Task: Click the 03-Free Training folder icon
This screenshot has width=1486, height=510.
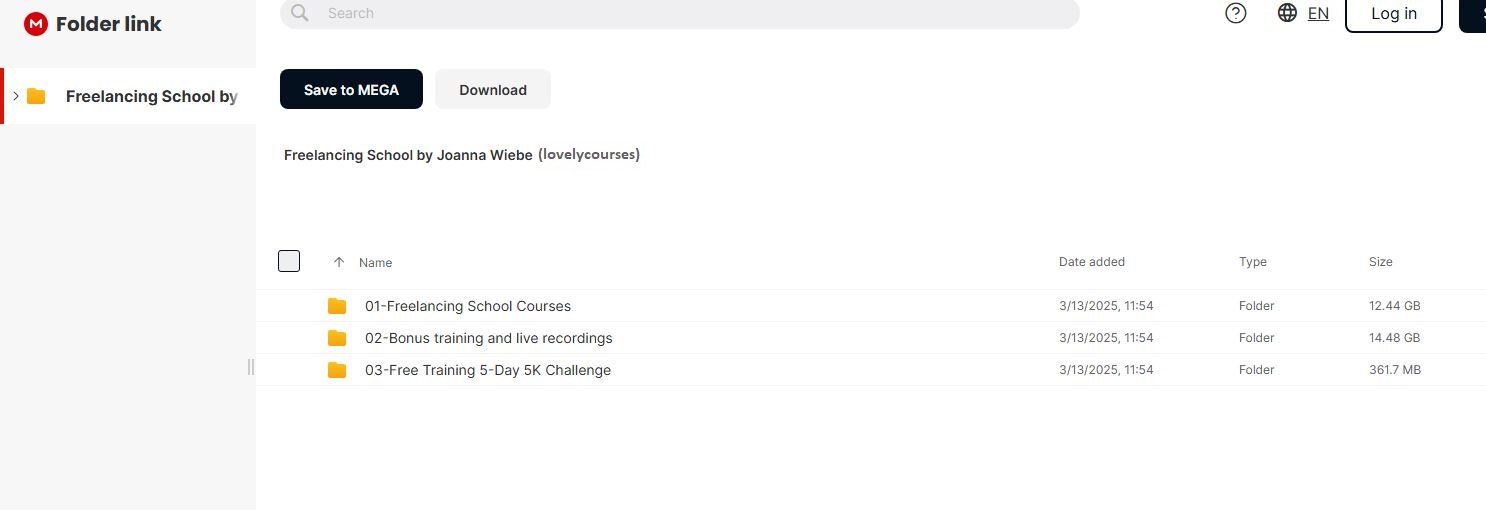Action: 337,370
